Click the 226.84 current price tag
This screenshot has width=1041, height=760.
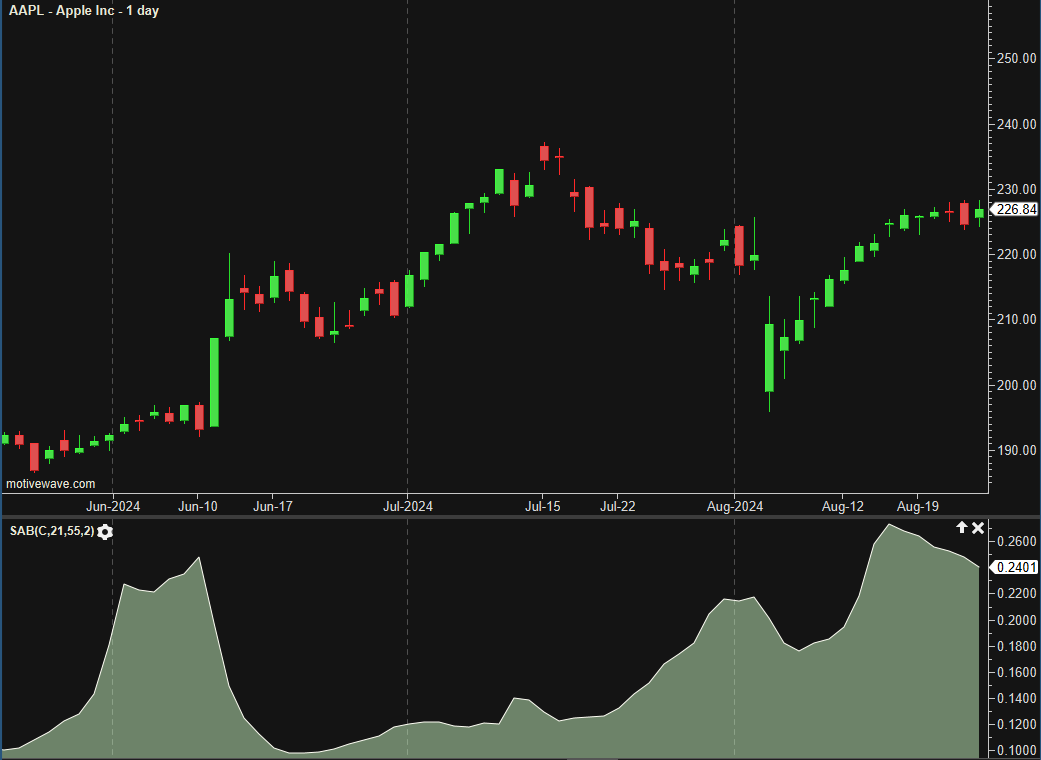1016,209
